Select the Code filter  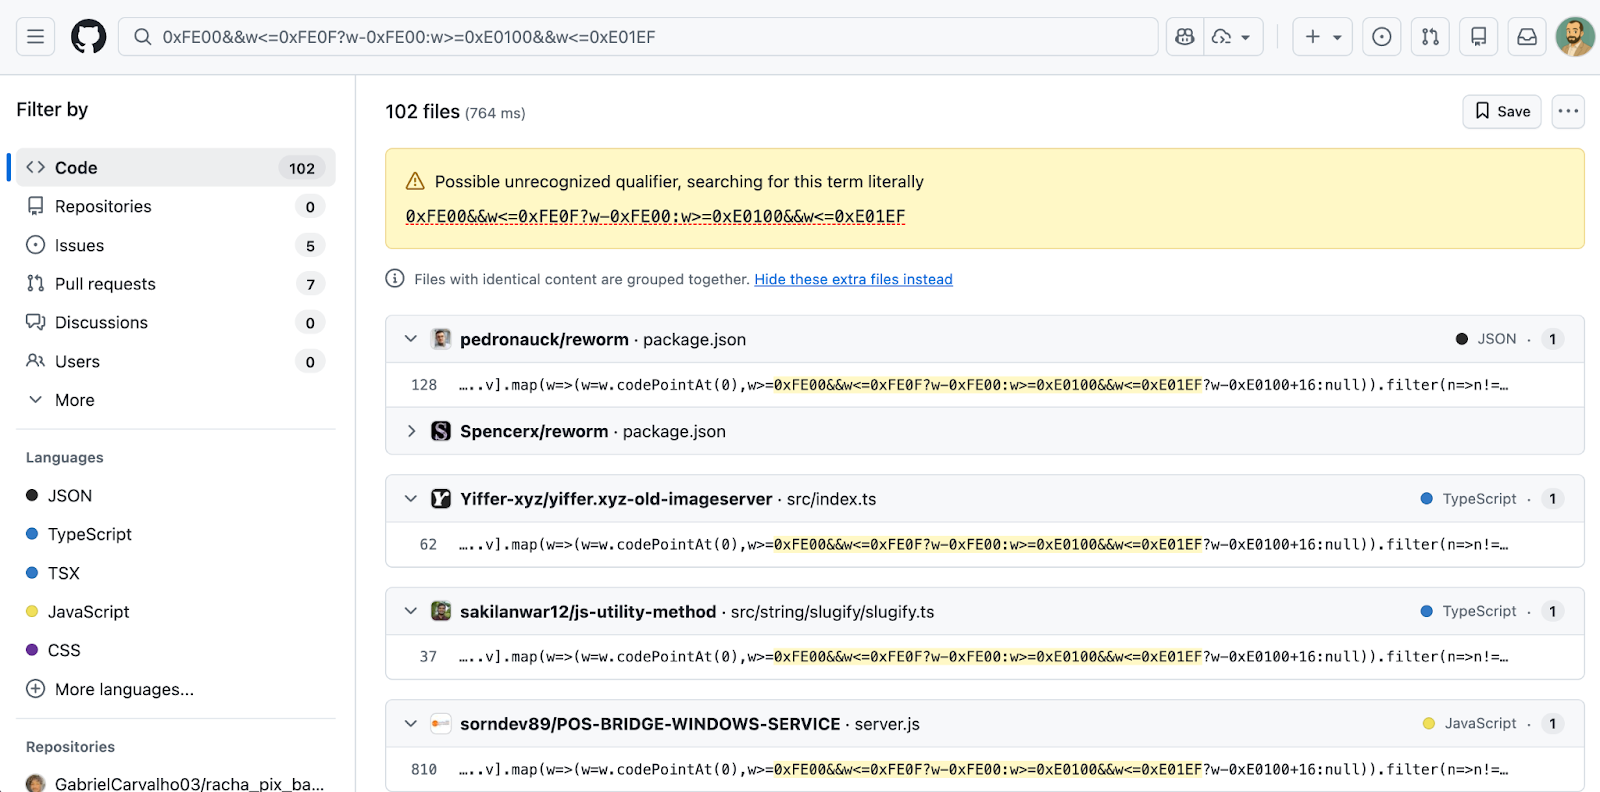(176, 168)
